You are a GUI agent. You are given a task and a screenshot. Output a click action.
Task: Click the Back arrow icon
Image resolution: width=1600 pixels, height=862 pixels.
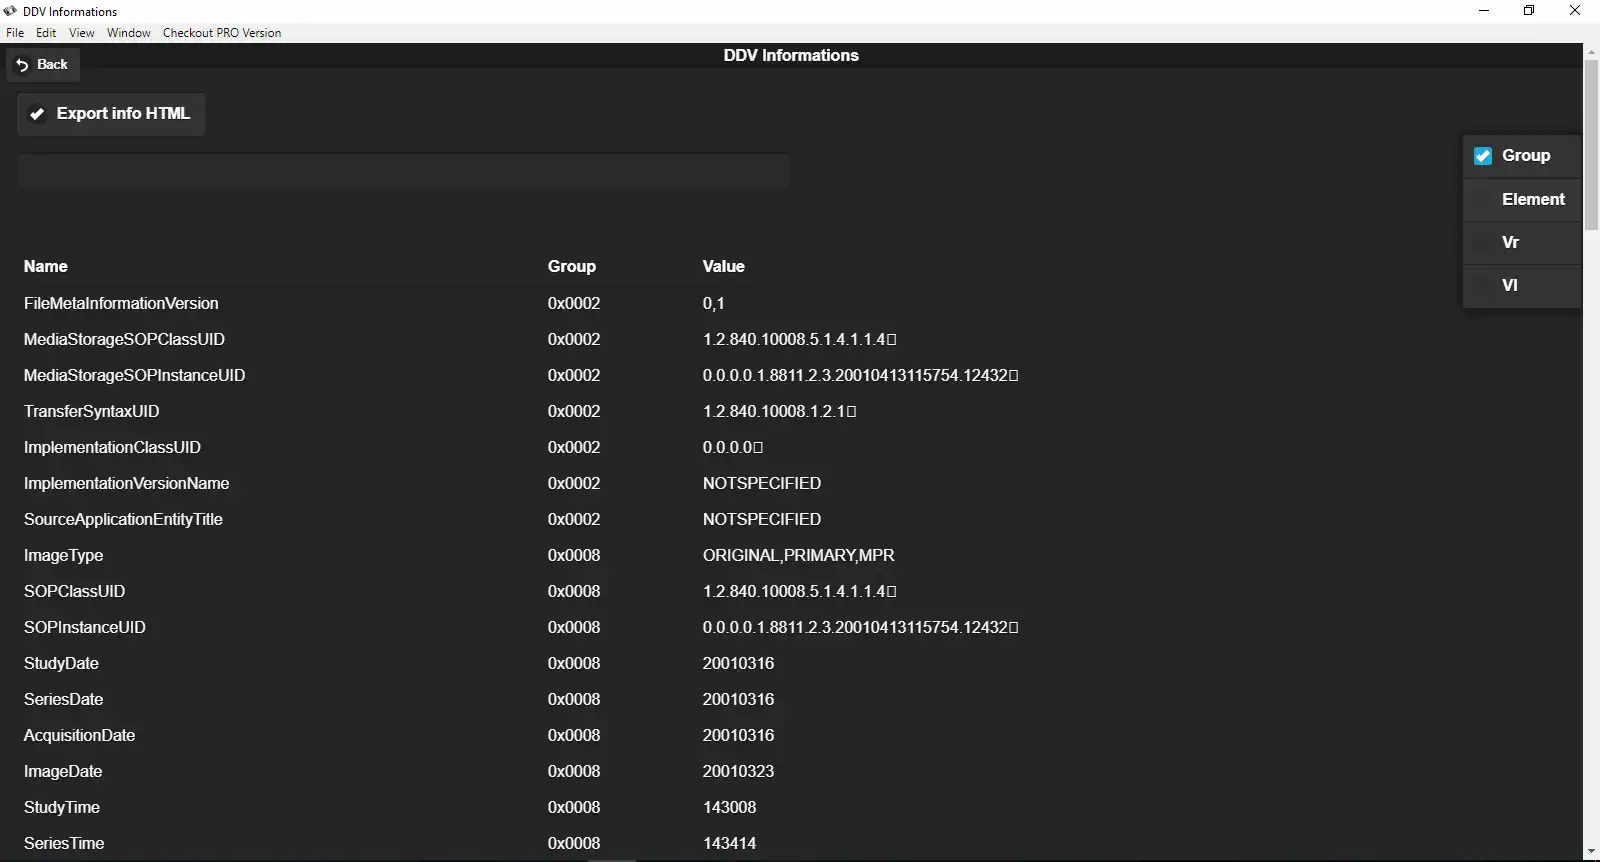click(22, 65)
